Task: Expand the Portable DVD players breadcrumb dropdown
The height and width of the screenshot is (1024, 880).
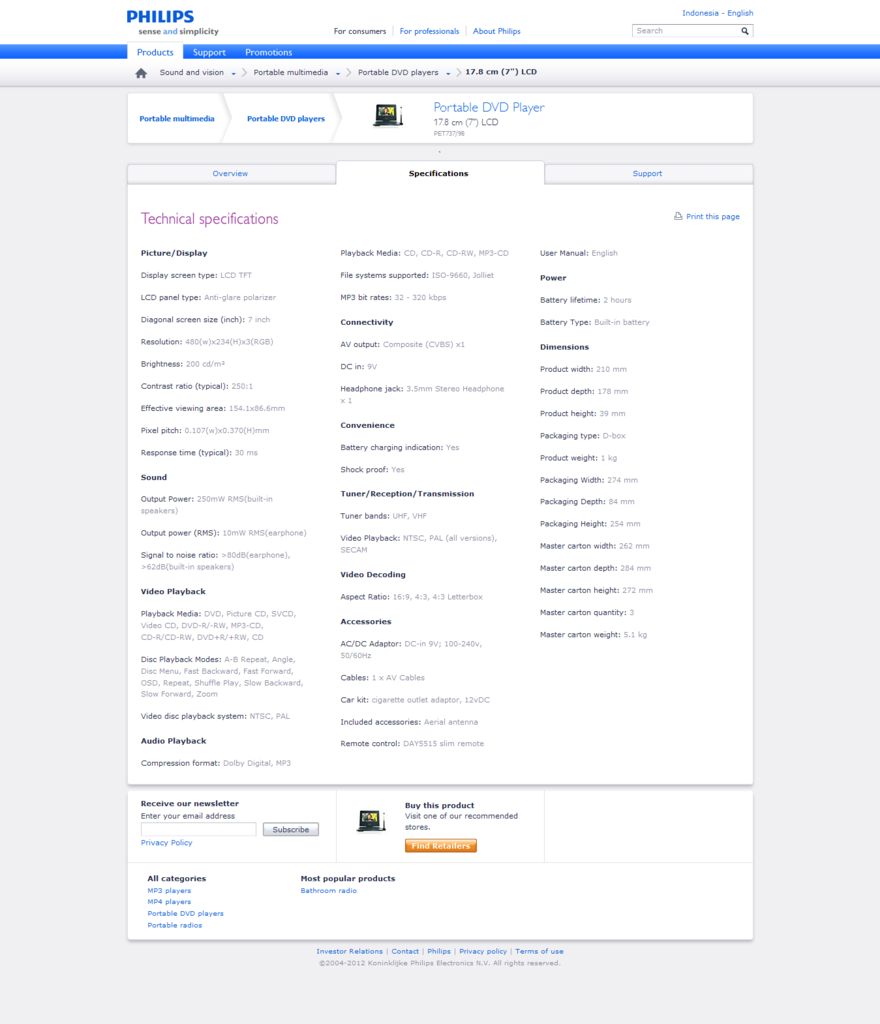Action: click(x=448, y=74)
